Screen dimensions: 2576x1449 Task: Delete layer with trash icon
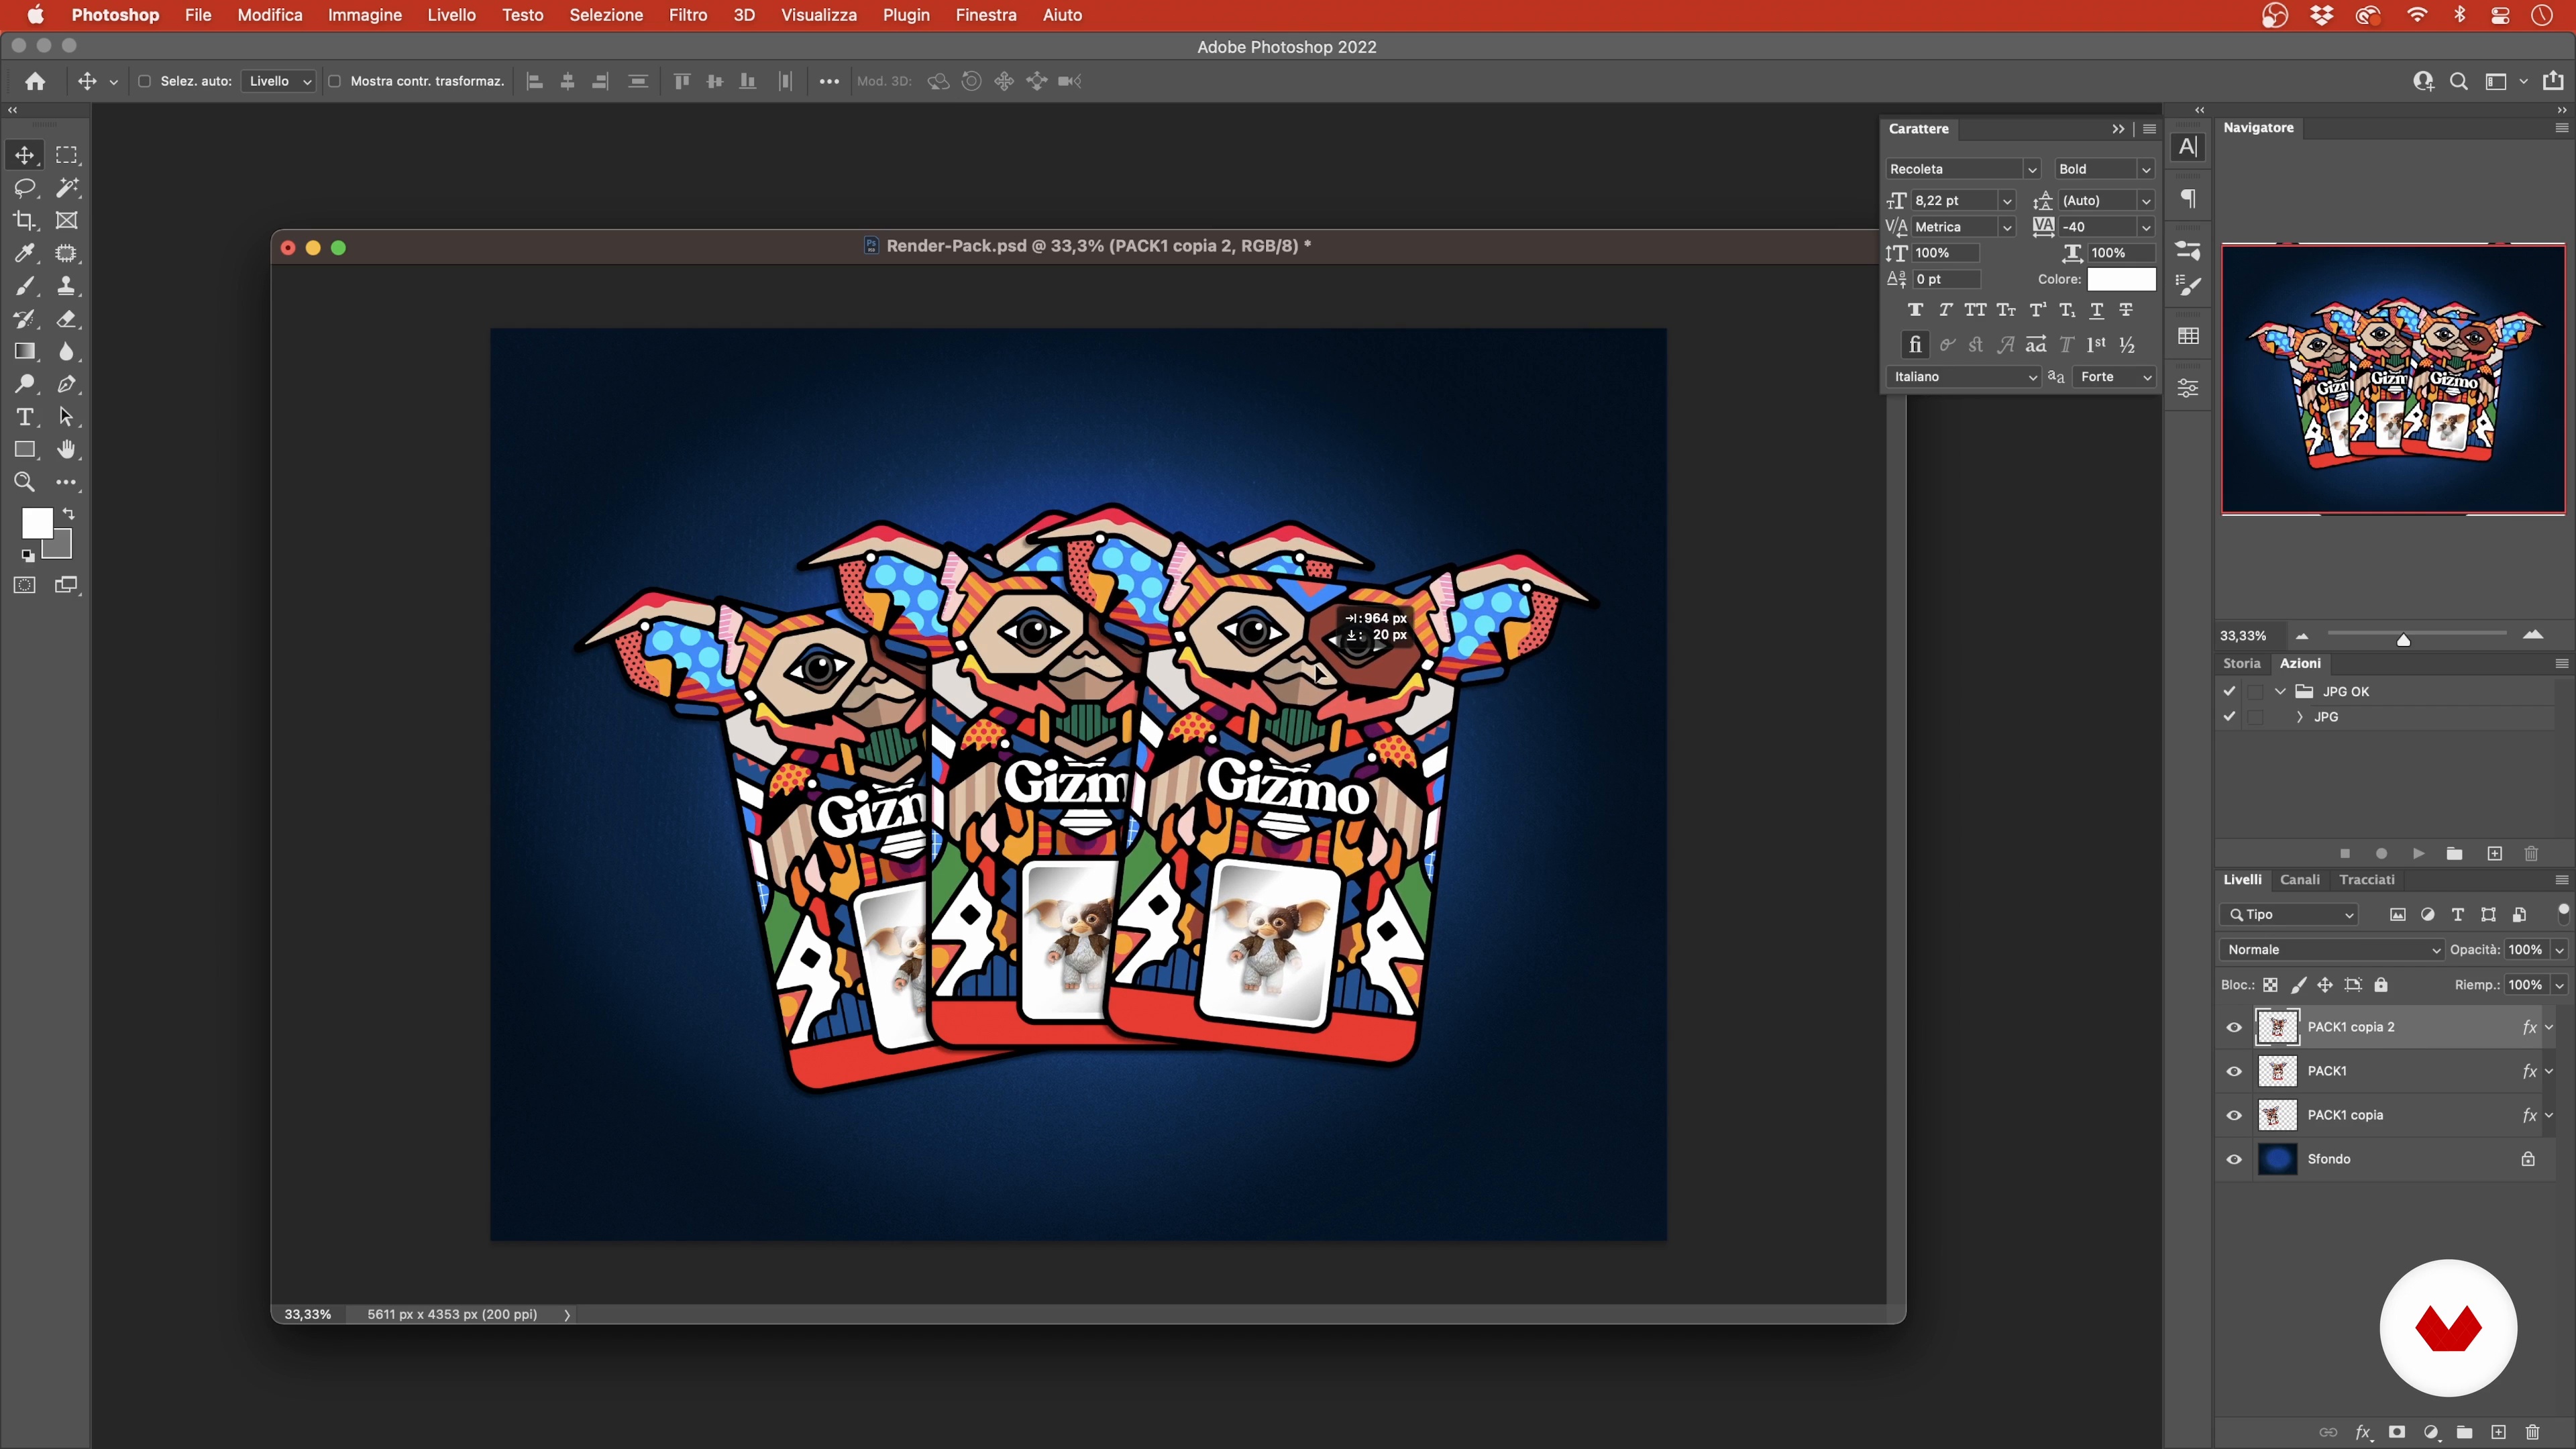2532,1432
